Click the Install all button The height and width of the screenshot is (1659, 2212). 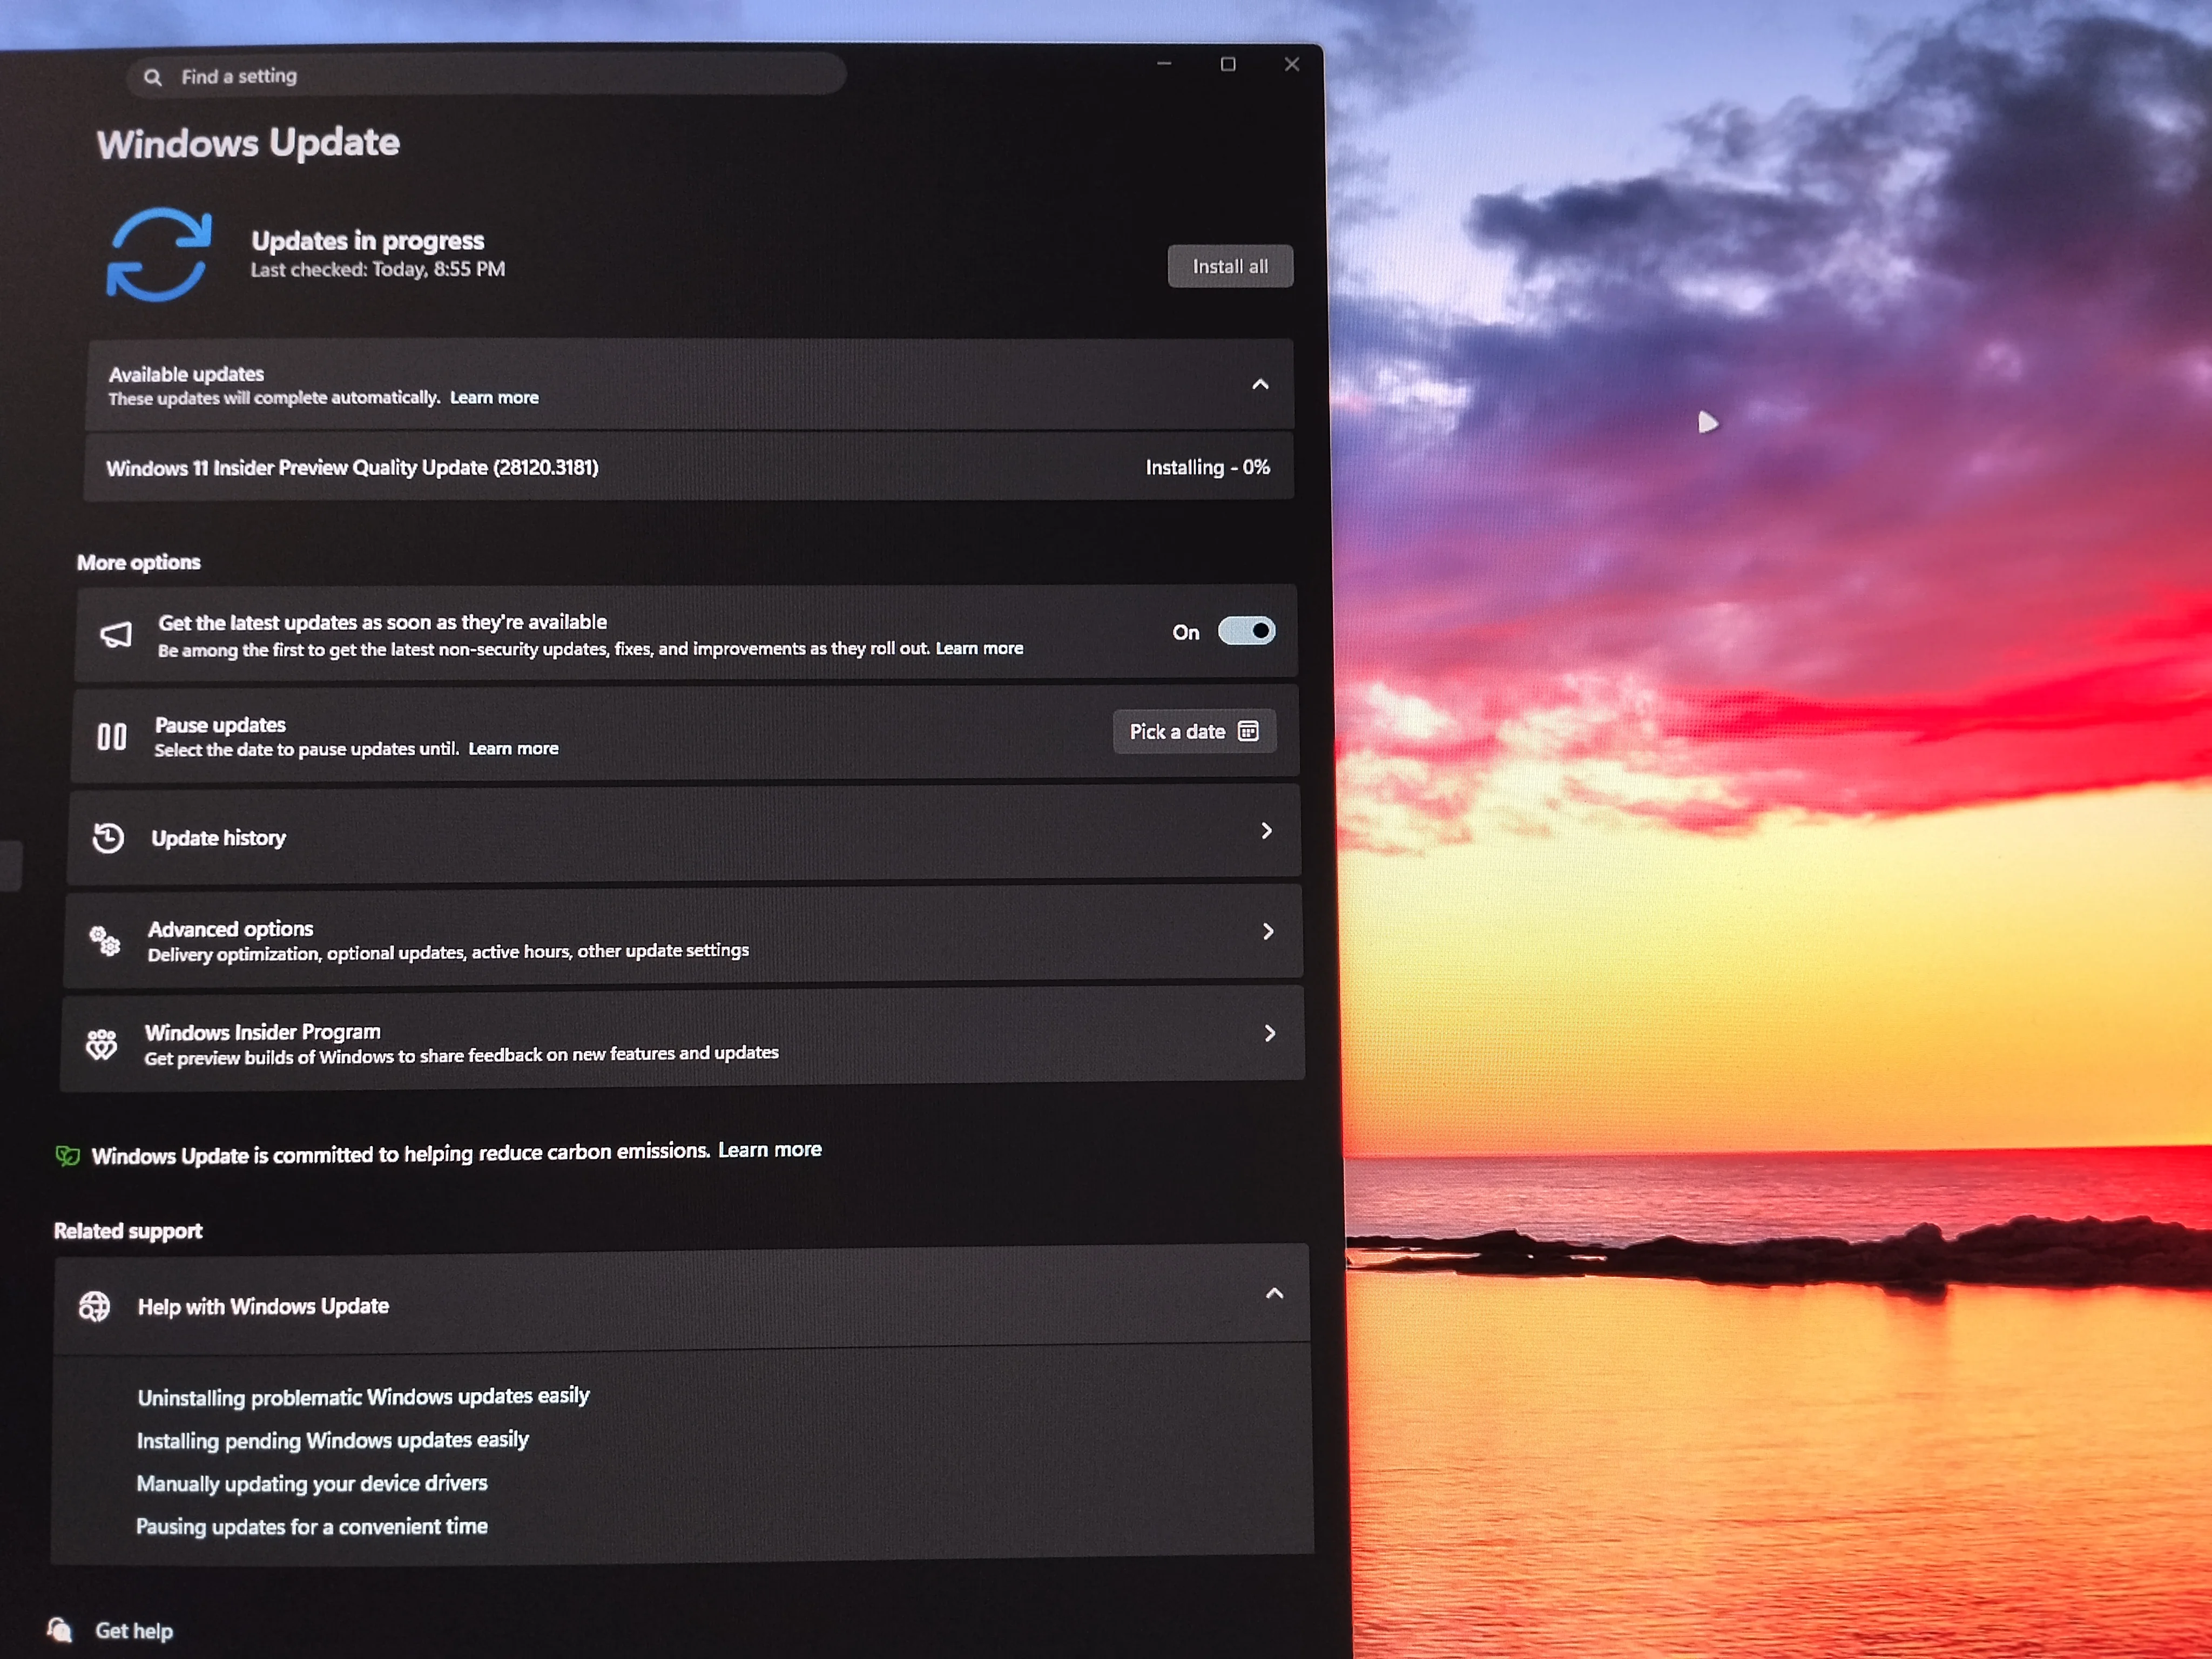point(1230,266)
